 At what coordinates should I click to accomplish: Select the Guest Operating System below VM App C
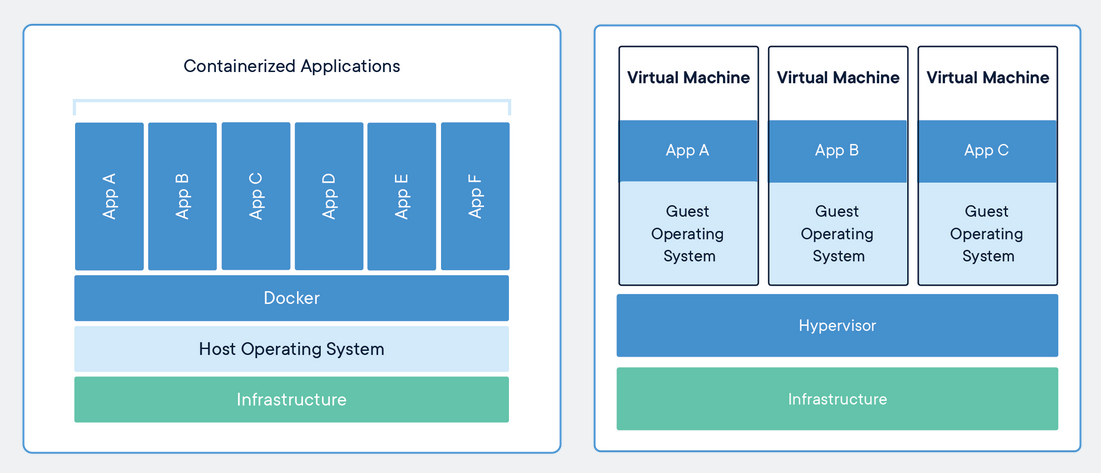point(987,234)
